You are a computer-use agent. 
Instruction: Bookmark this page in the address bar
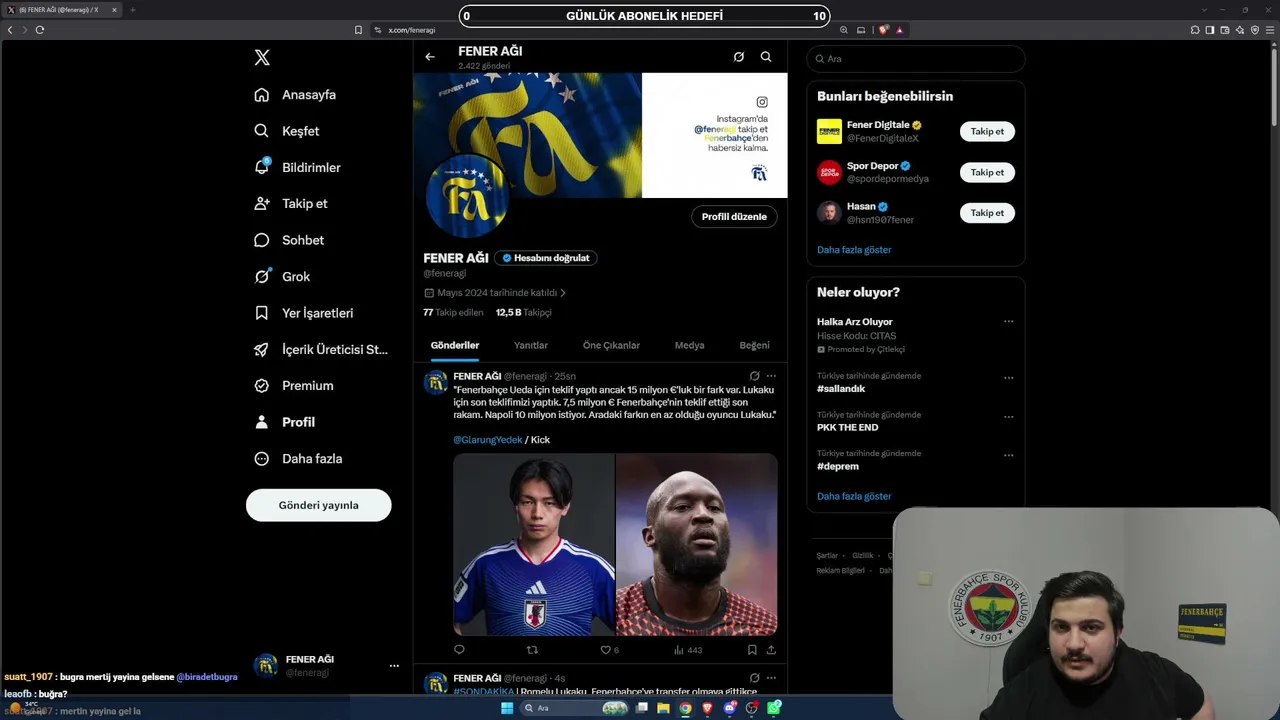tap(359, 30)
